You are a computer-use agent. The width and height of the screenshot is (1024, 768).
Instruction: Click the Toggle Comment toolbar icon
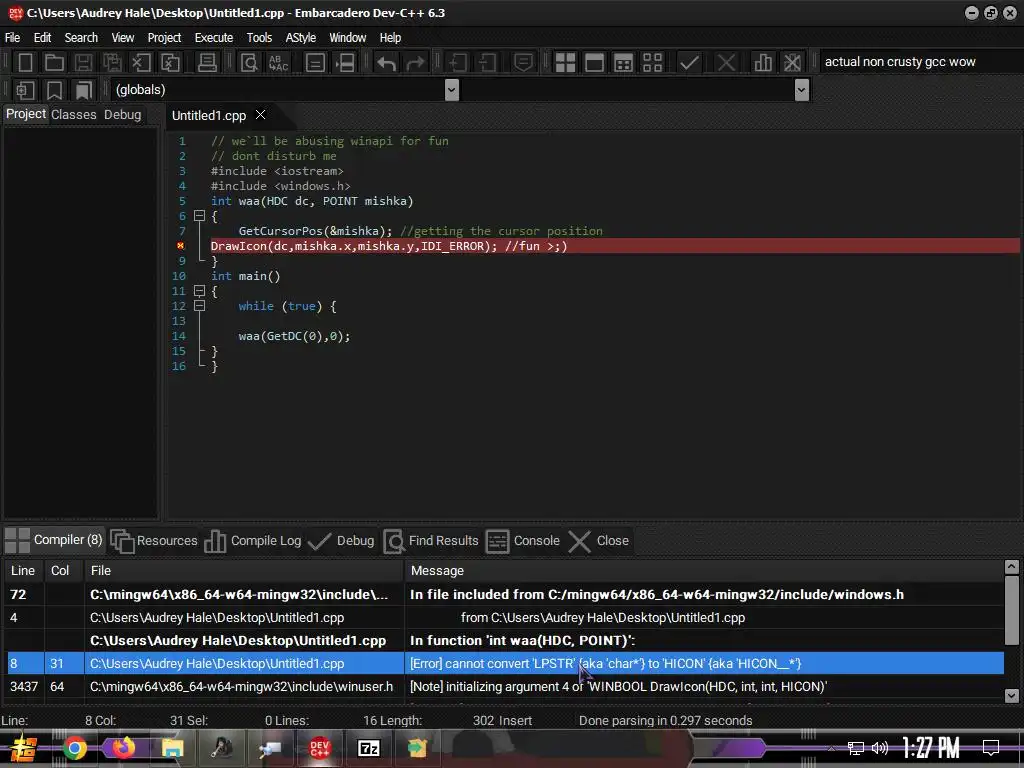pyautogui.click(x=523, y=63)
